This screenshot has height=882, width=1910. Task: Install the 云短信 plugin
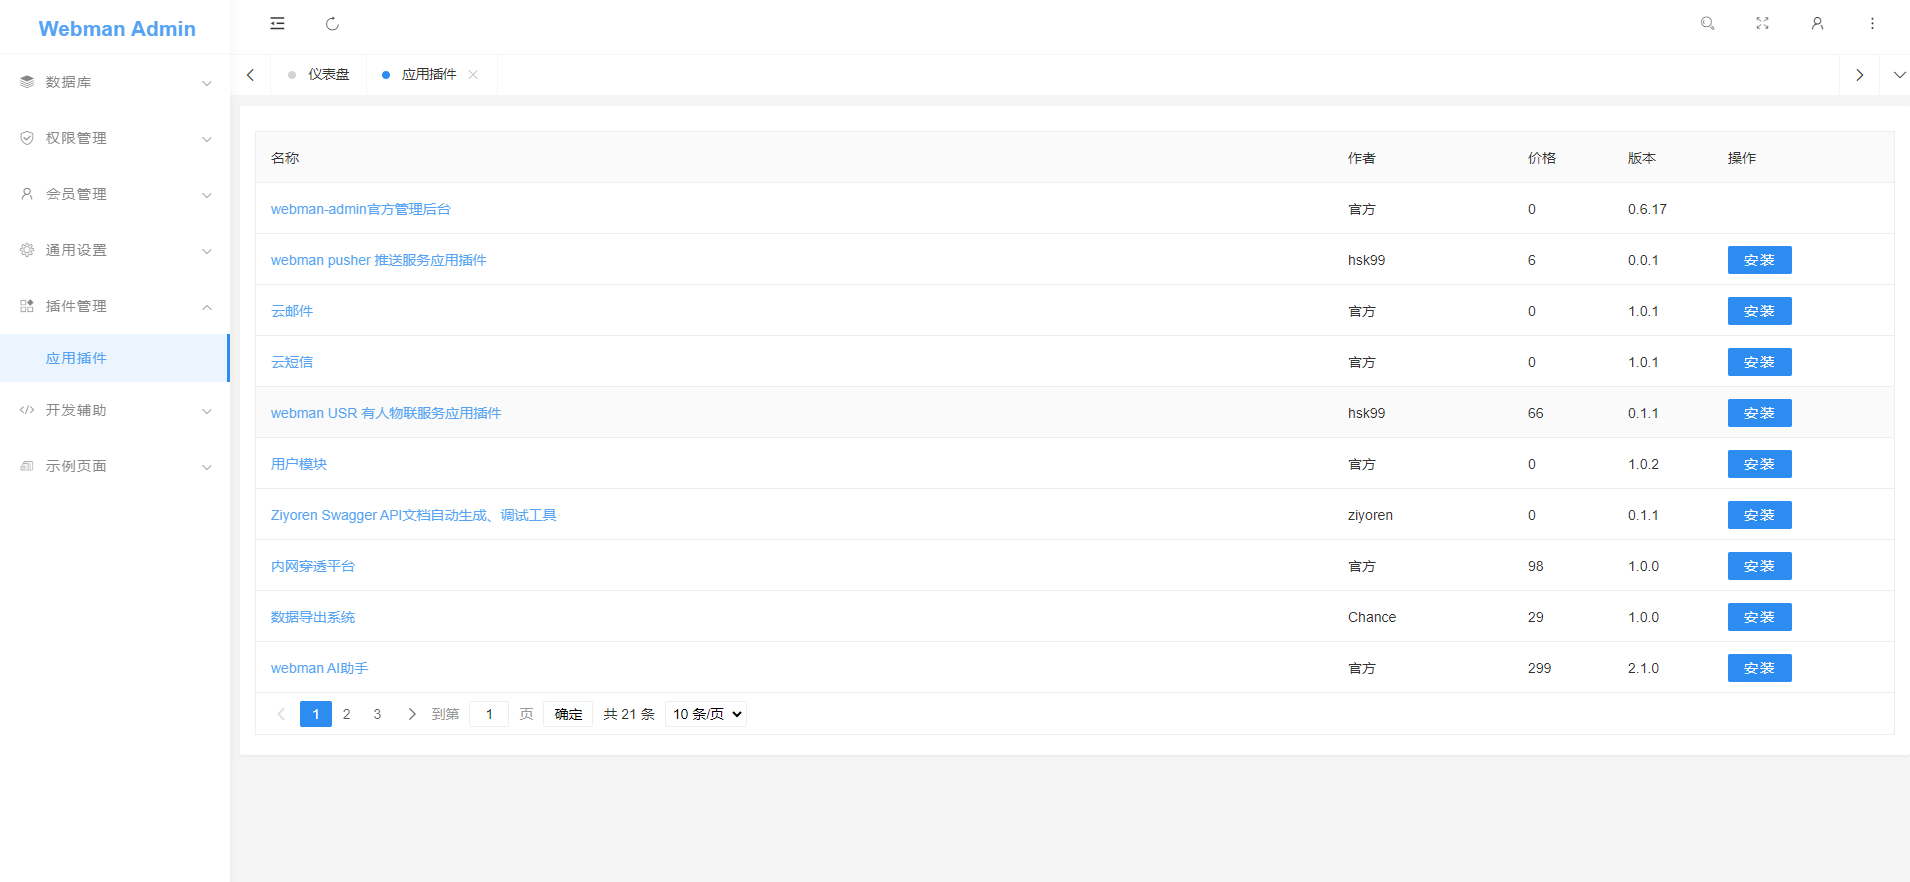coord(1759,362)
